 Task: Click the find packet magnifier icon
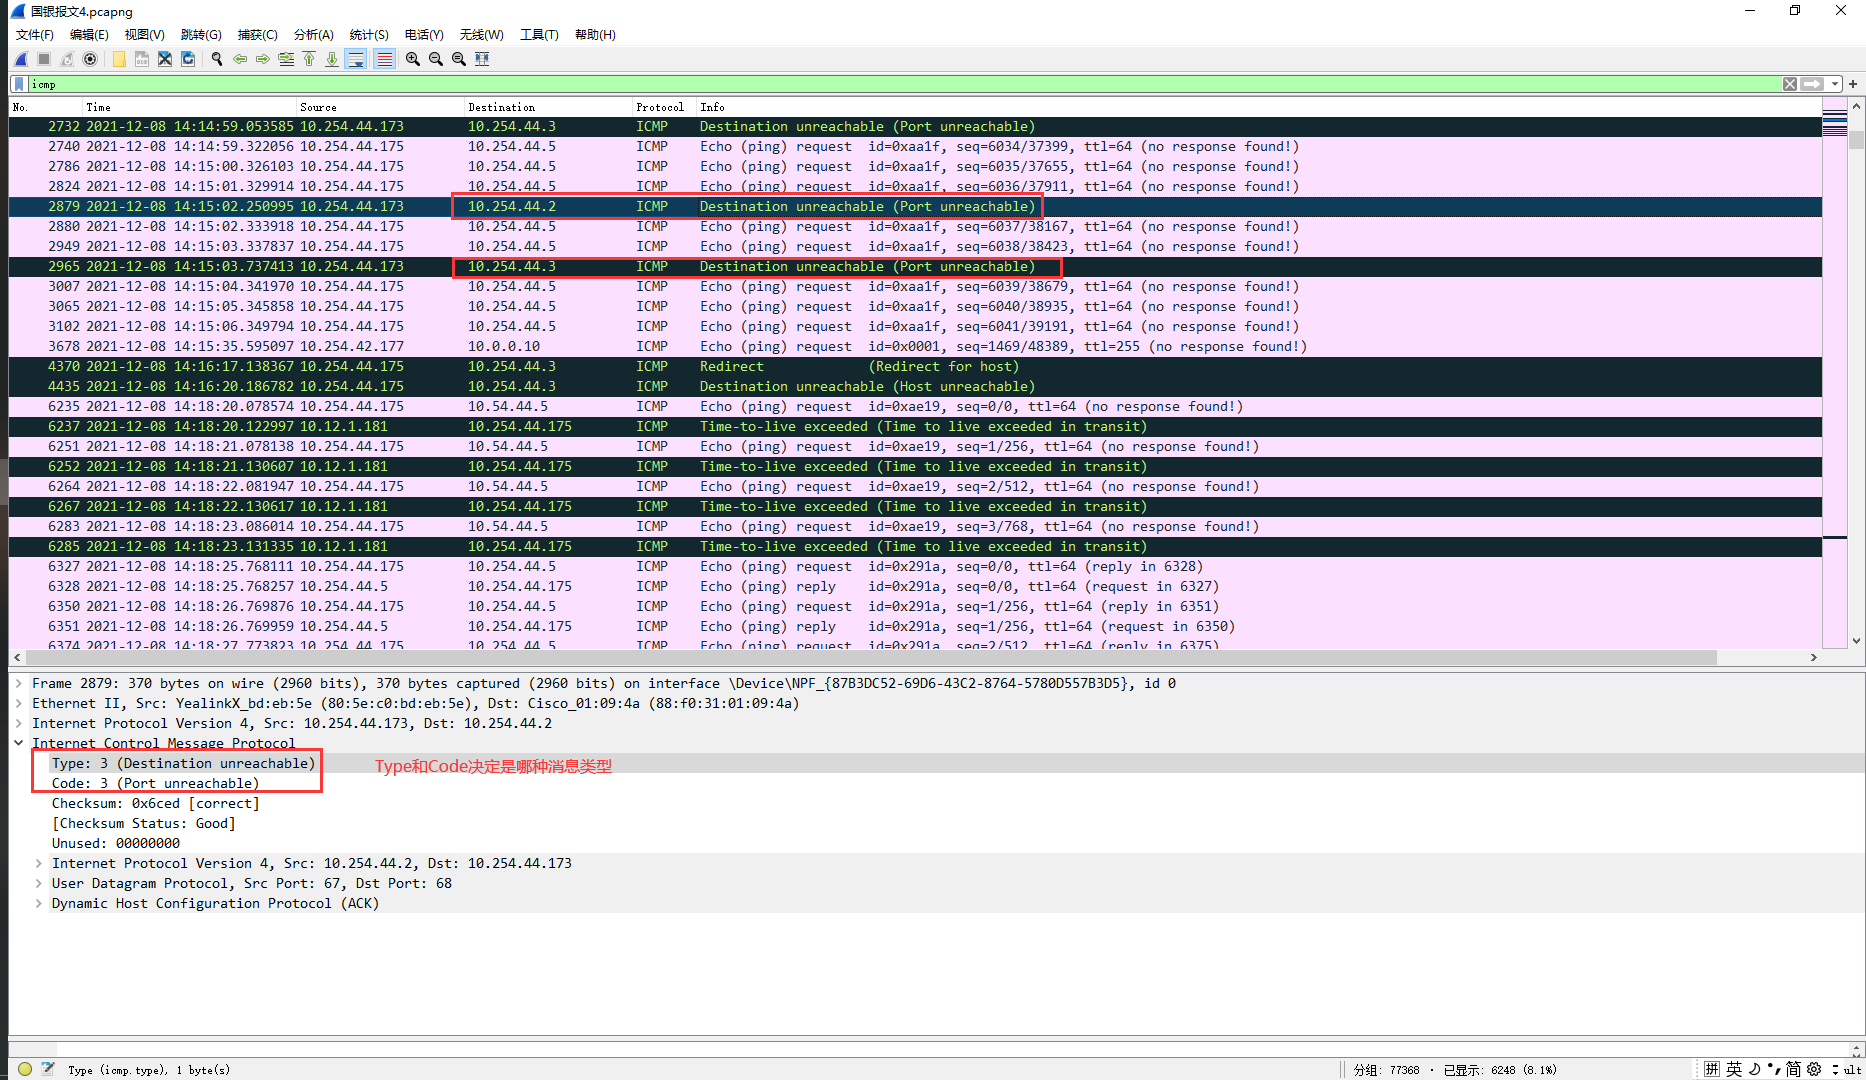[x=217, y=59]
